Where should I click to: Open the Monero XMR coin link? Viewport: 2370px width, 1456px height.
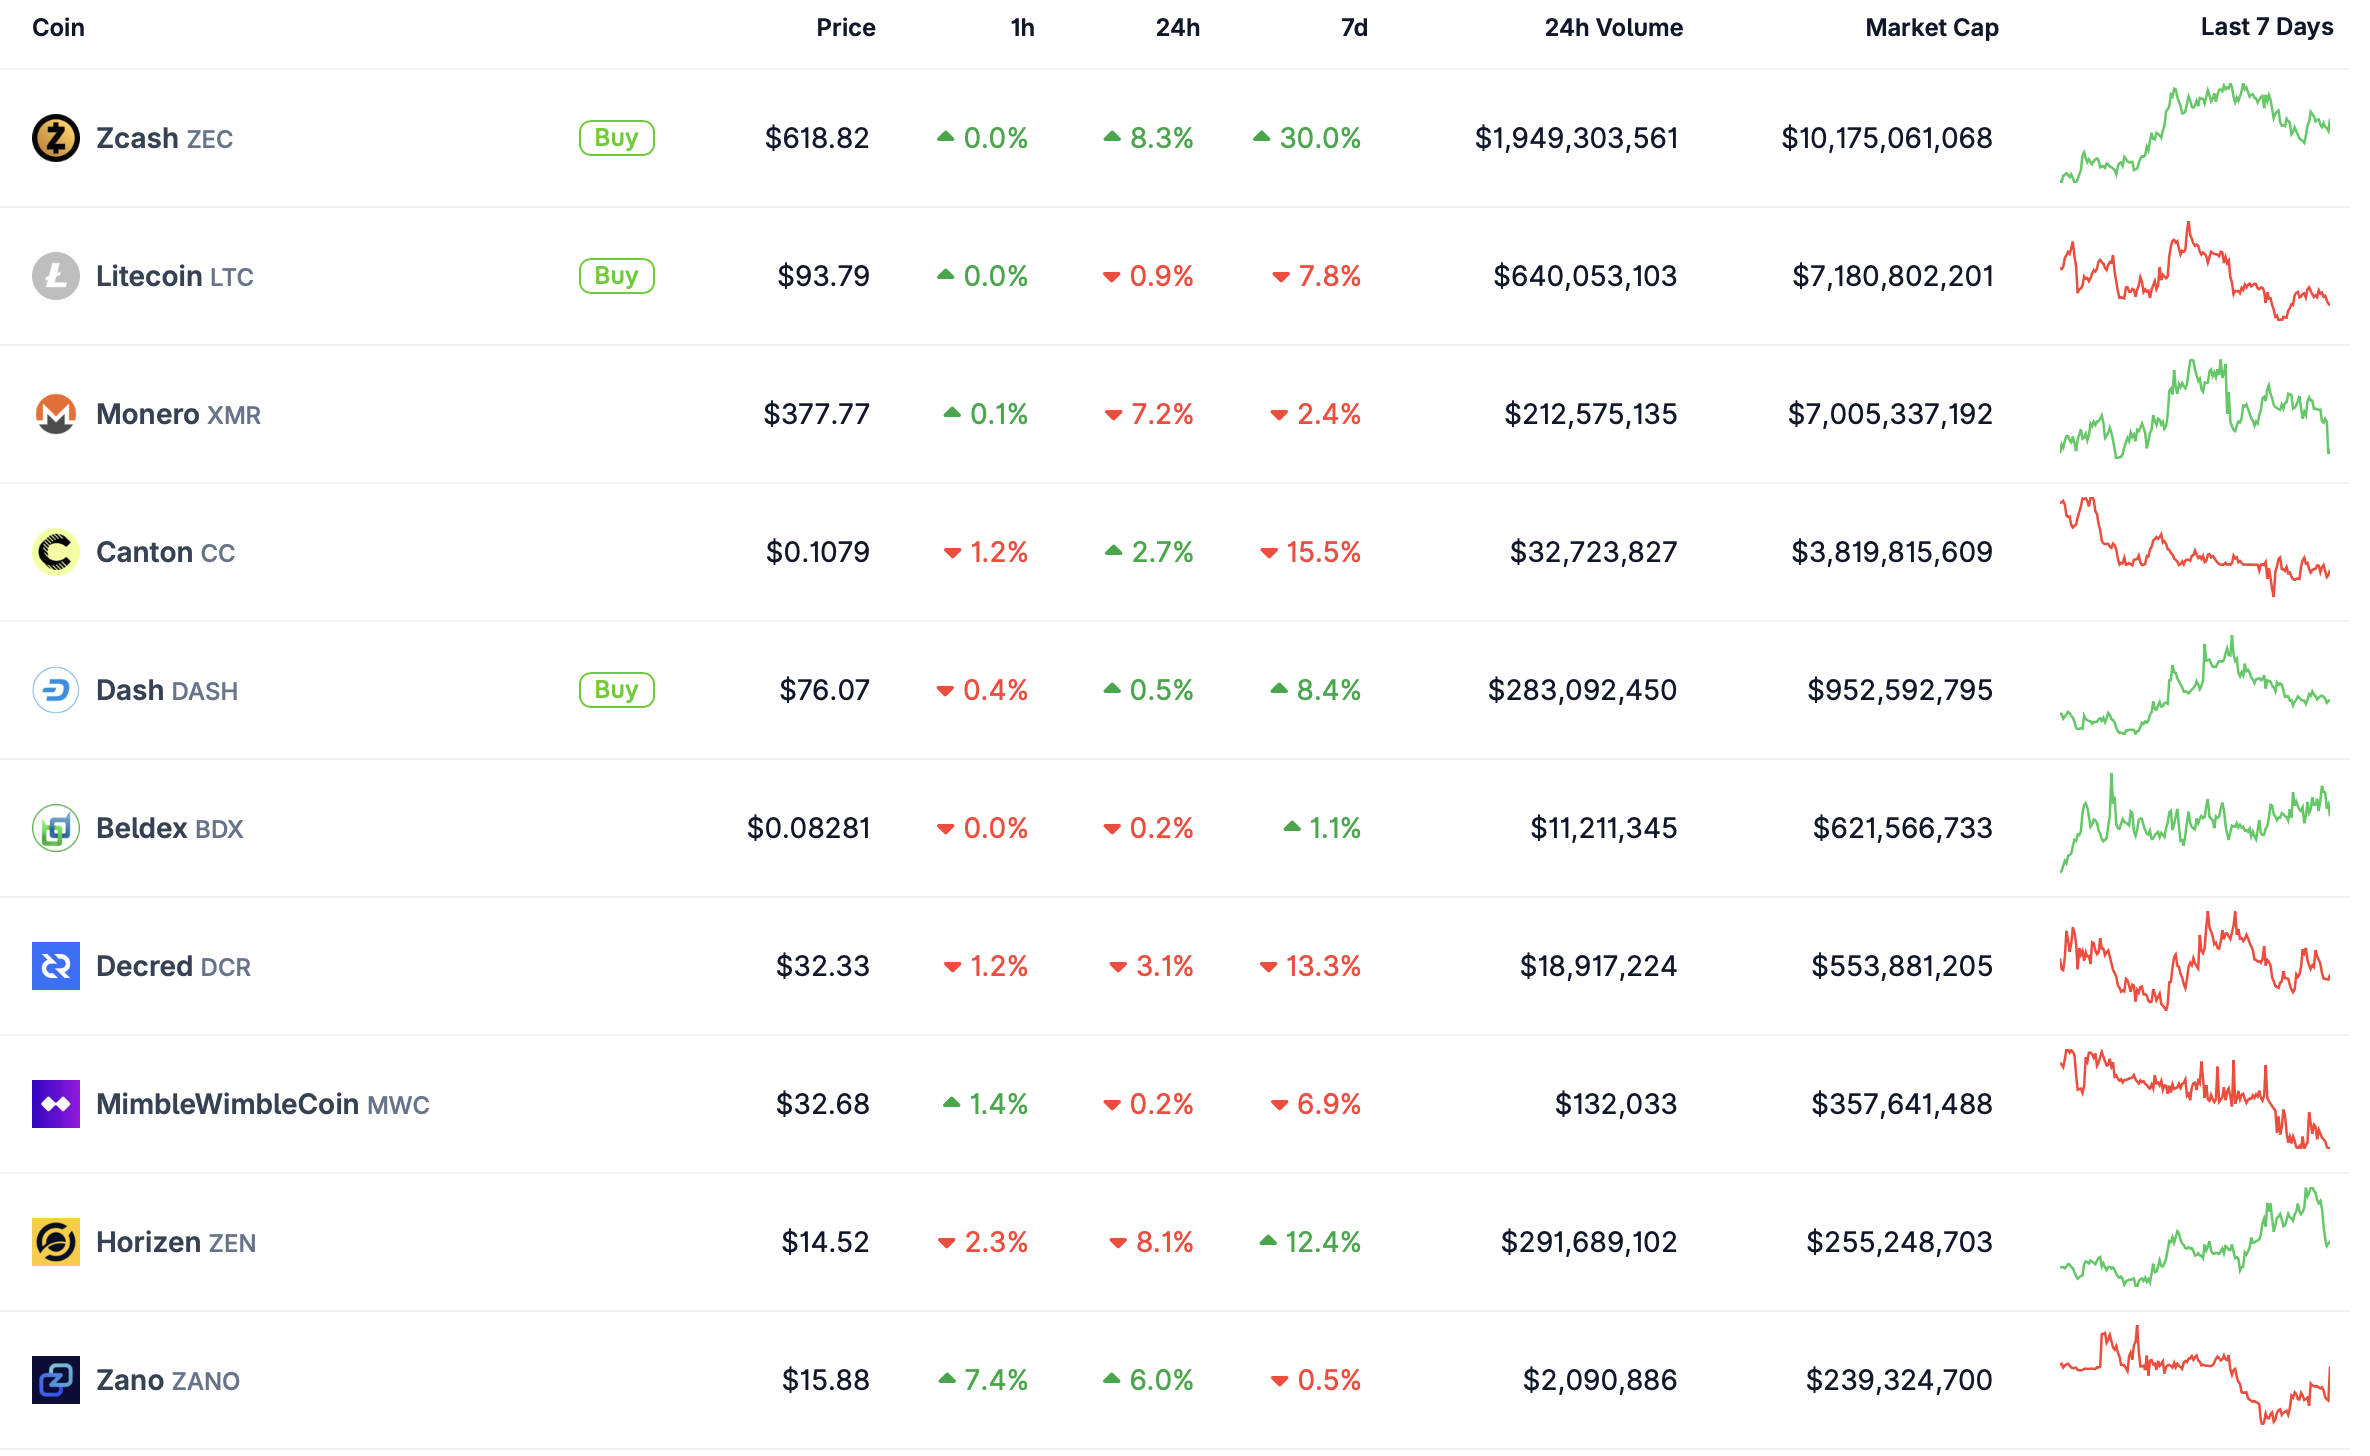pos(178,414)
